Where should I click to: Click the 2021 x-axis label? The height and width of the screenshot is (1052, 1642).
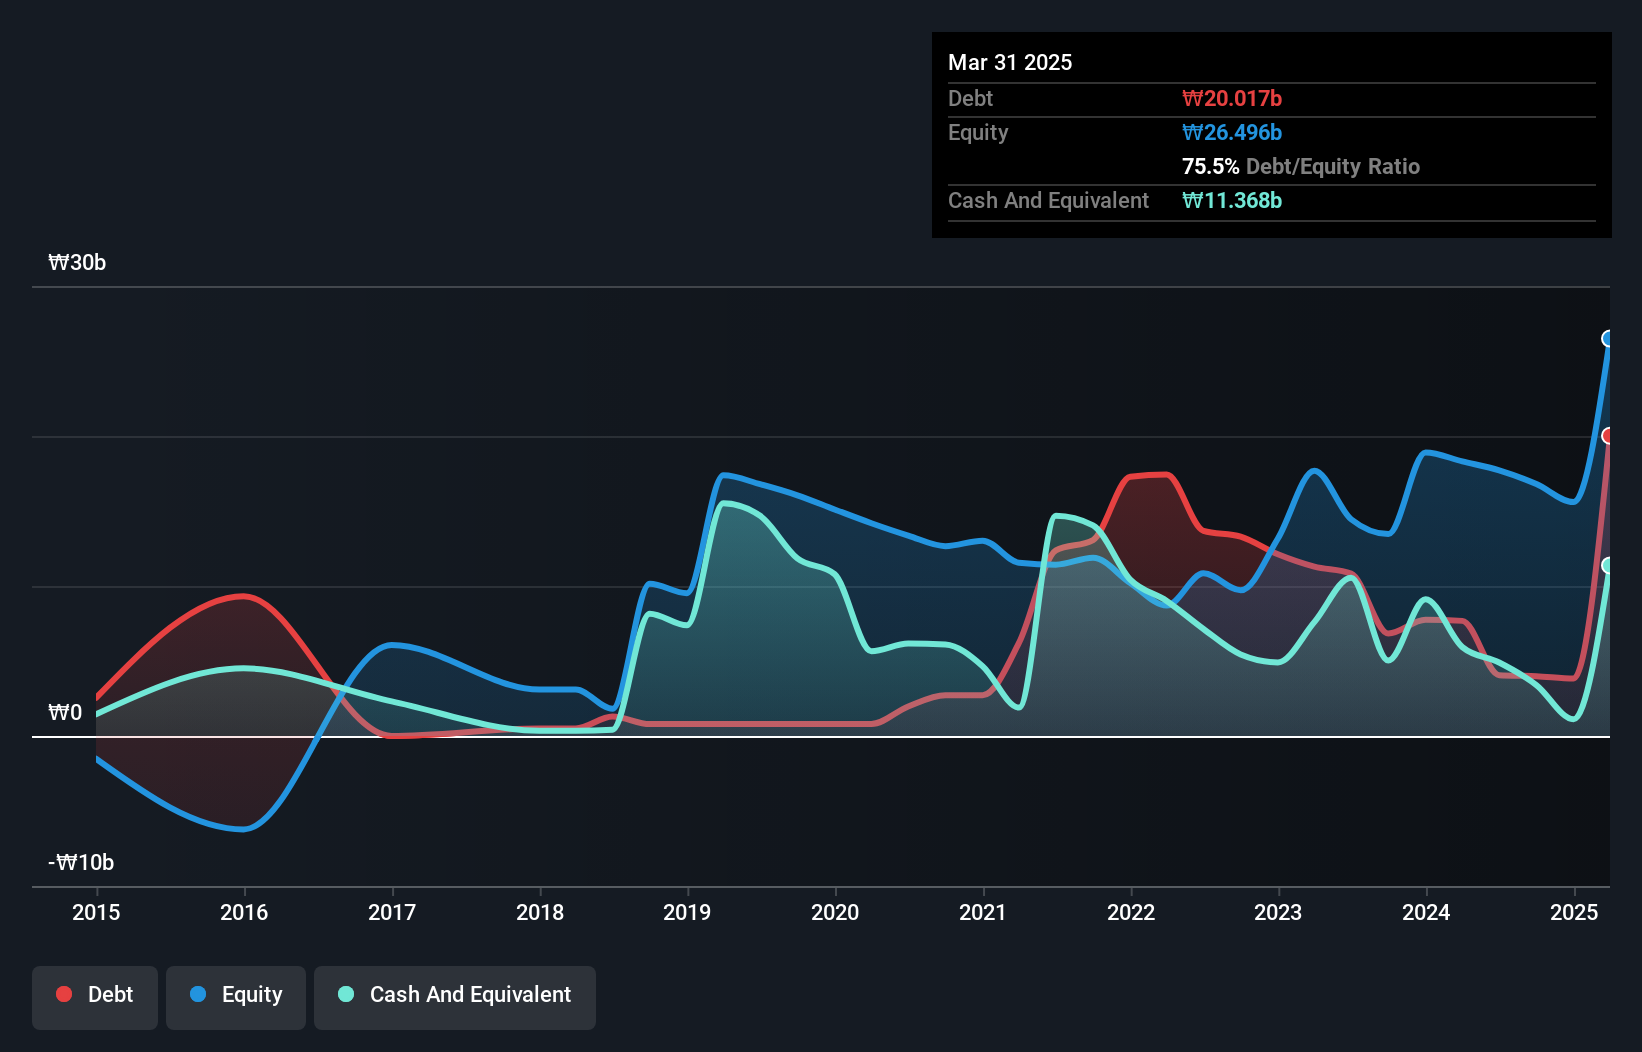click(983, 912)
